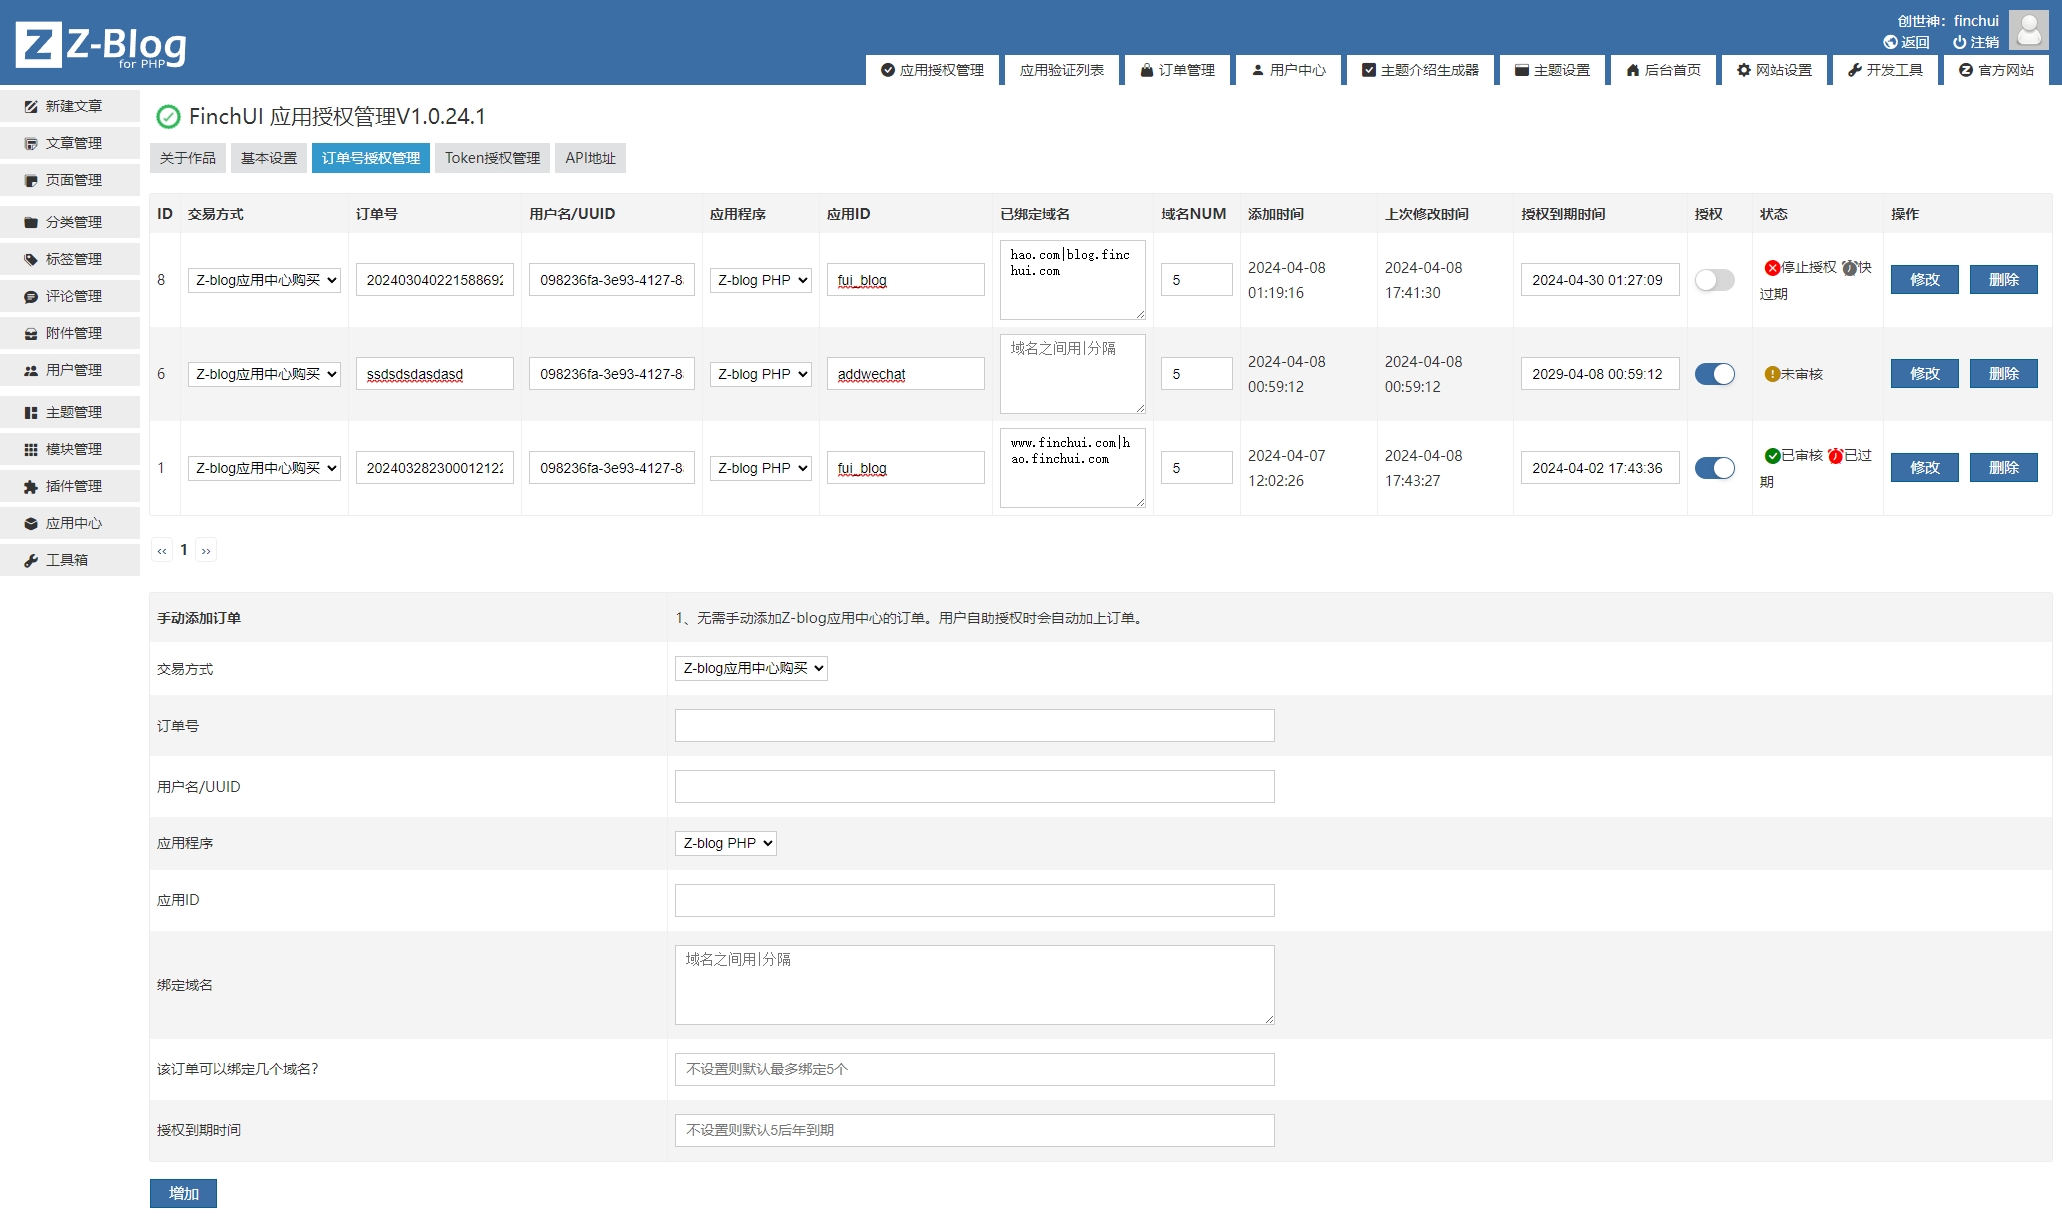Open 评论管理 sidebar entry
The height and width of the screenshot is (1228, 2062).
70,296
